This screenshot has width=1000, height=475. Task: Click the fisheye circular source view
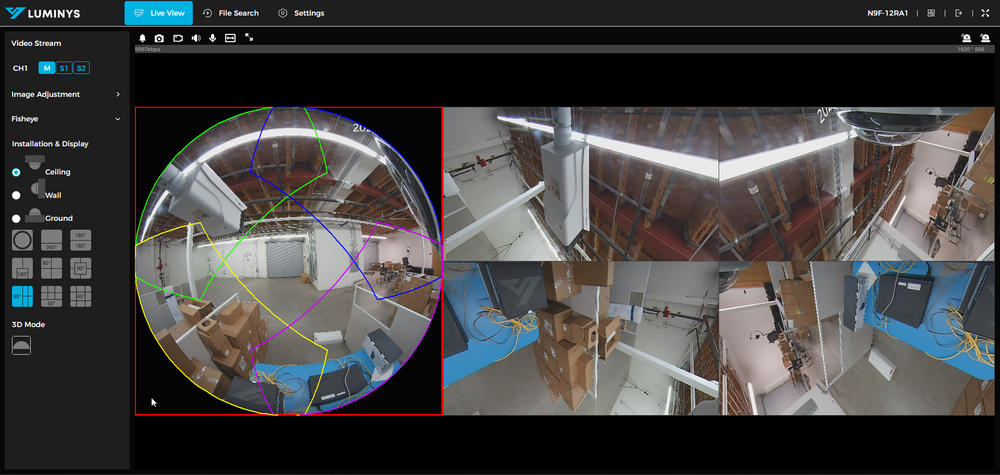(288, 261)
